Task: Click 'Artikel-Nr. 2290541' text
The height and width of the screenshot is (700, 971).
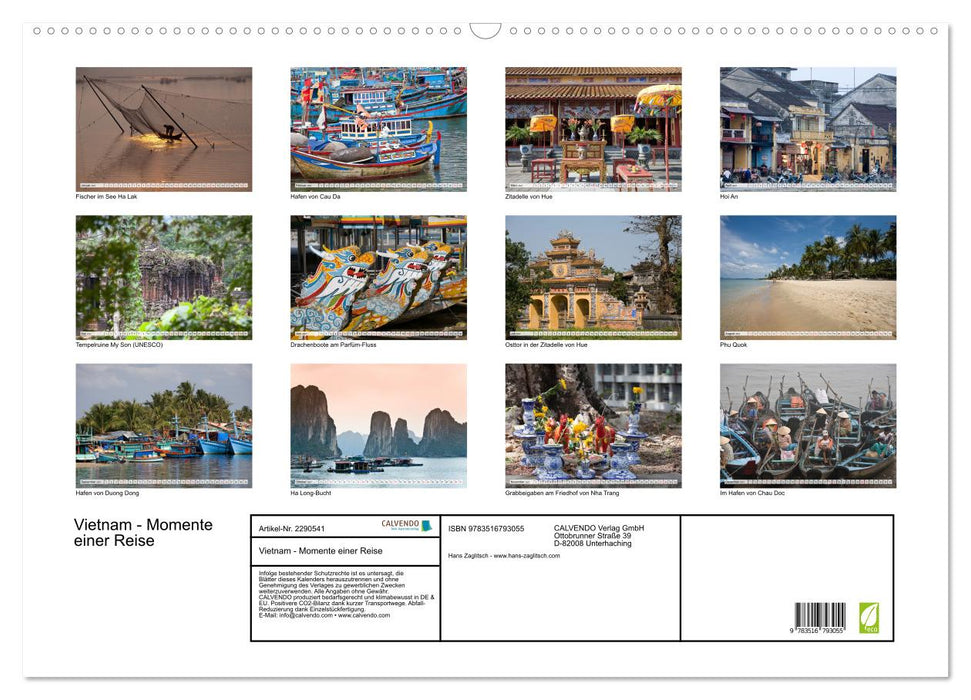Action: [292, 528]
